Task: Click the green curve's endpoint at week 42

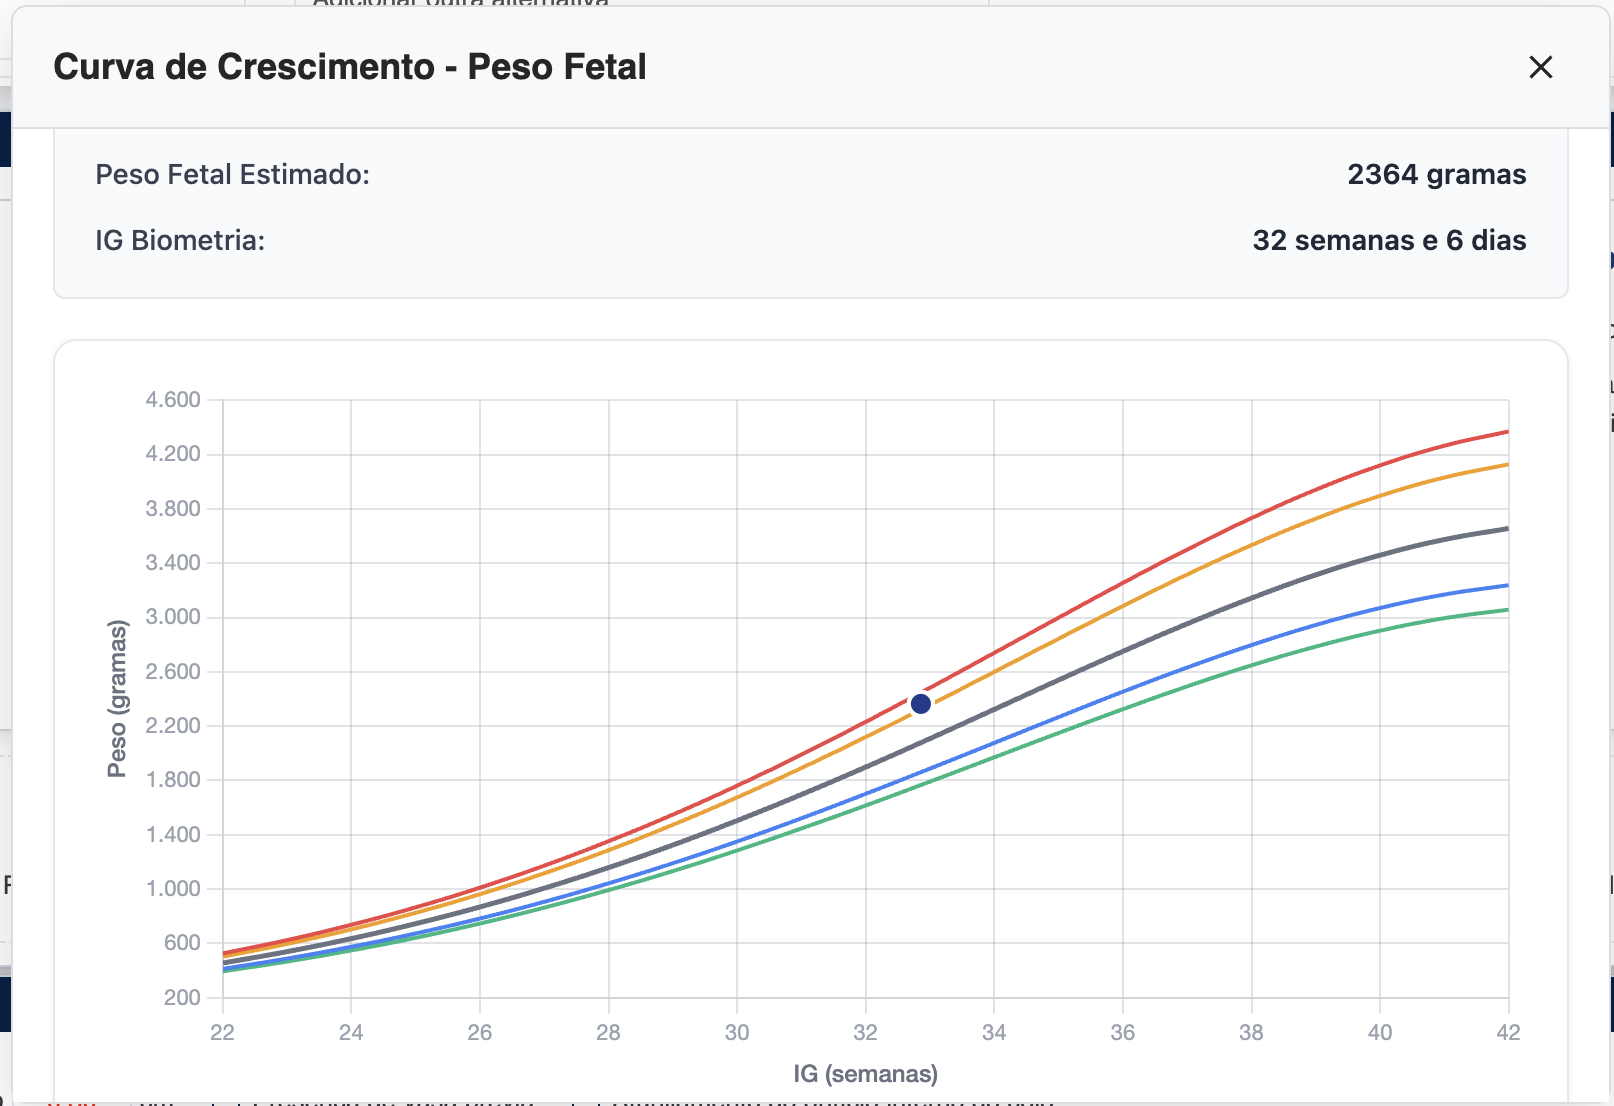Action: click(1507, 610)
